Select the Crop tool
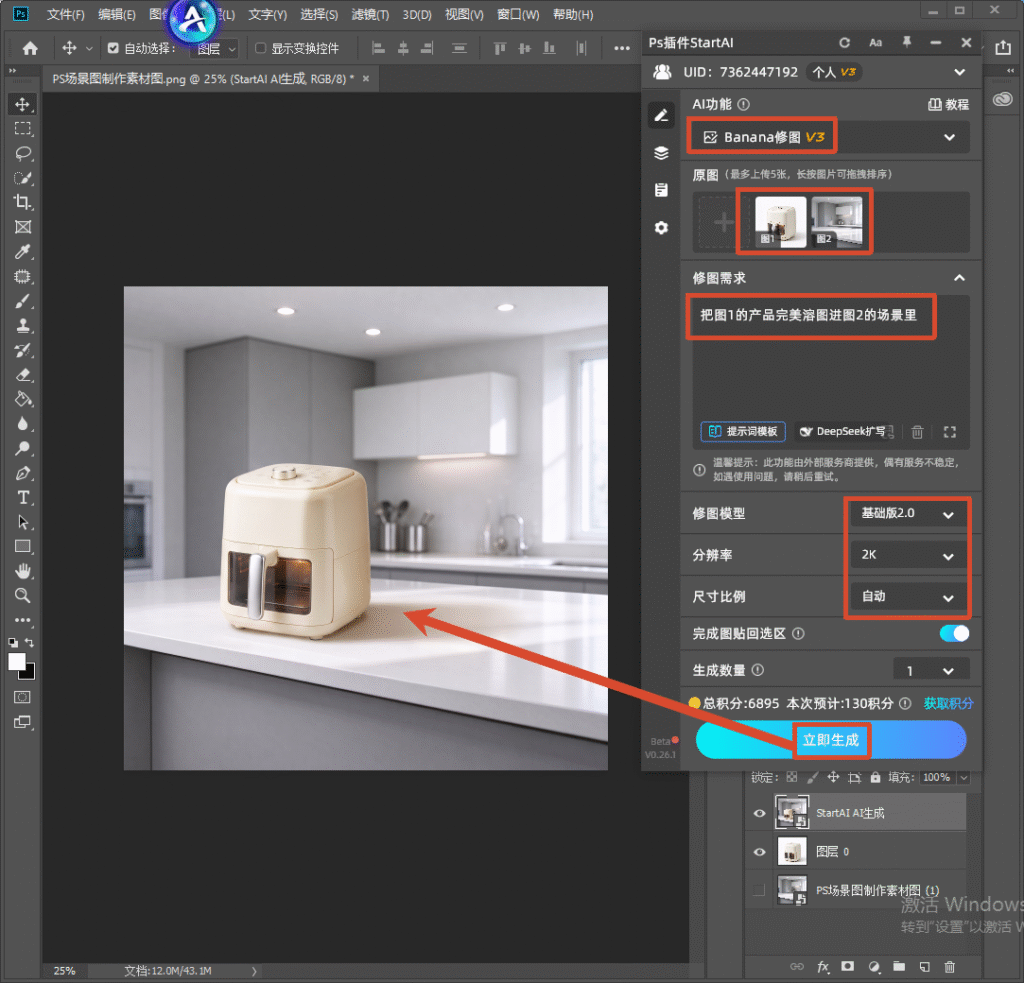1024x983 pixels. pos(23,202)
